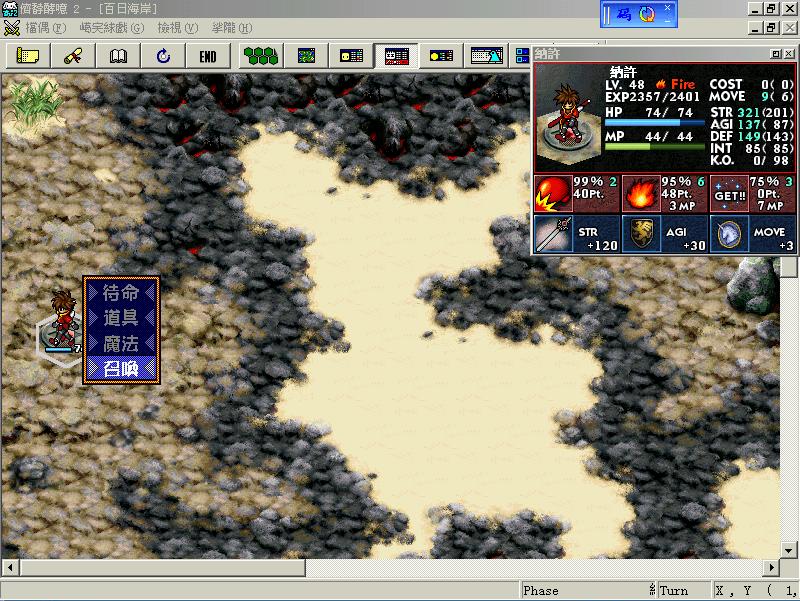Select 召喚 in the unit command menu
800x601 pixels.
tap(121, 368)
